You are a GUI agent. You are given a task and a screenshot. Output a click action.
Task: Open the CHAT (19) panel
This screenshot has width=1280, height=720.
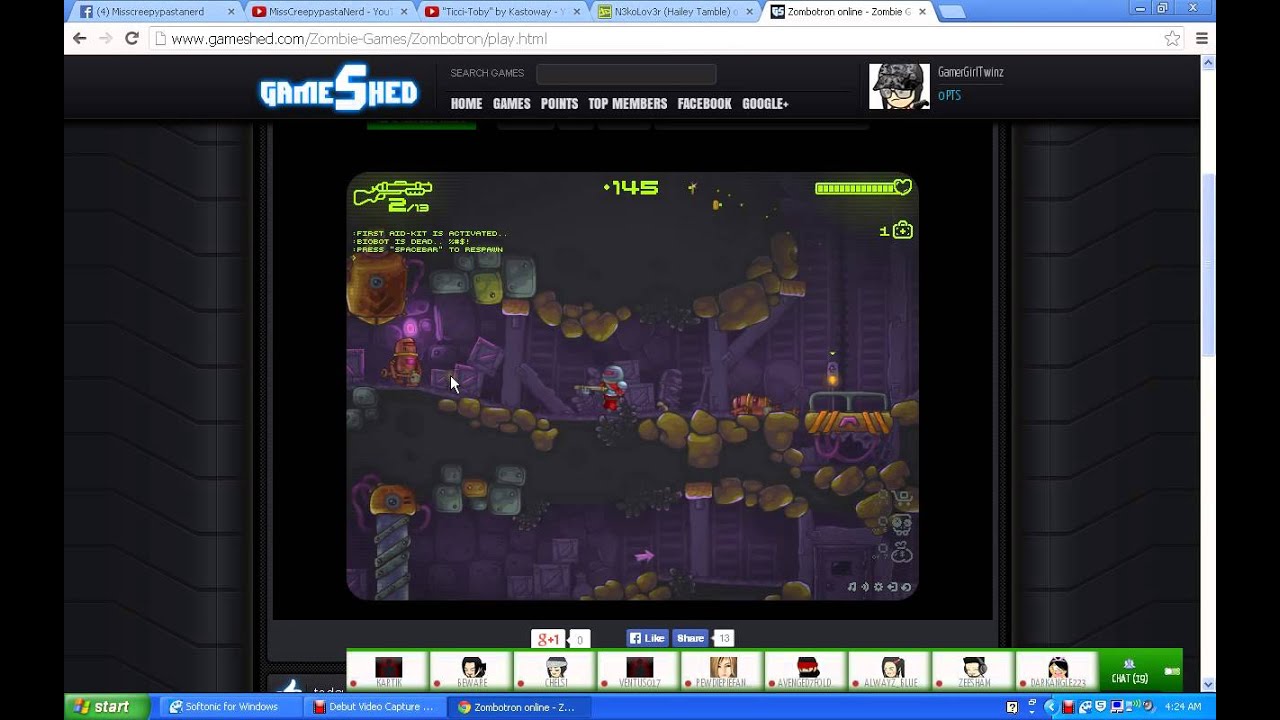click(1129, 671)
